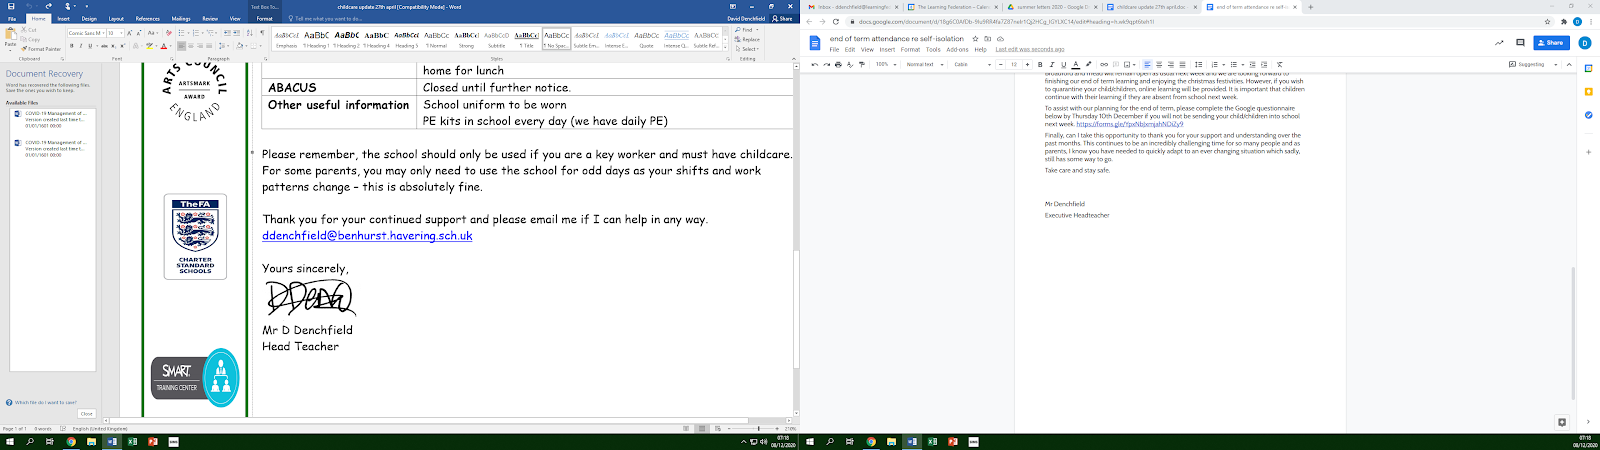Open the File tab in Word
Image resolution: width=1600 pixels, height=450 pixels.
(x=12, y=19)
